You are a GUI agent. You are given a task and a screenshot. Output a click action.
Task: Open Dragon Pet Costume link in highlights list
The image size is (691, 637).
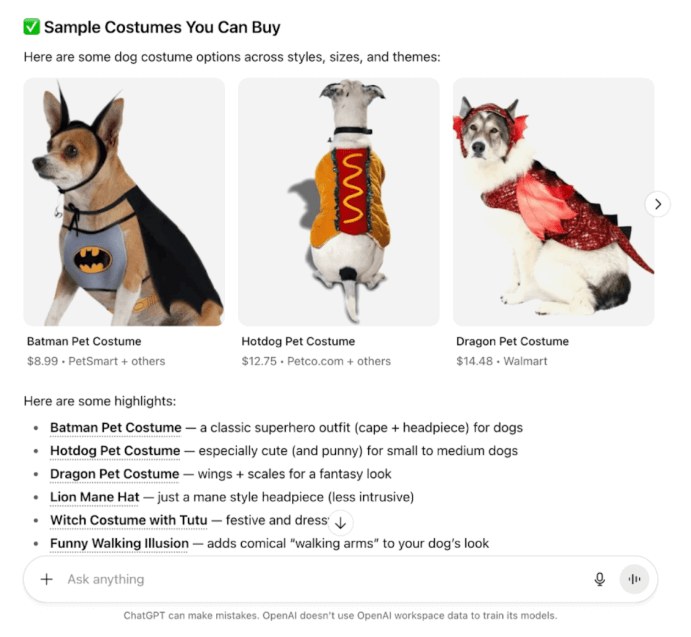[115, 474]
